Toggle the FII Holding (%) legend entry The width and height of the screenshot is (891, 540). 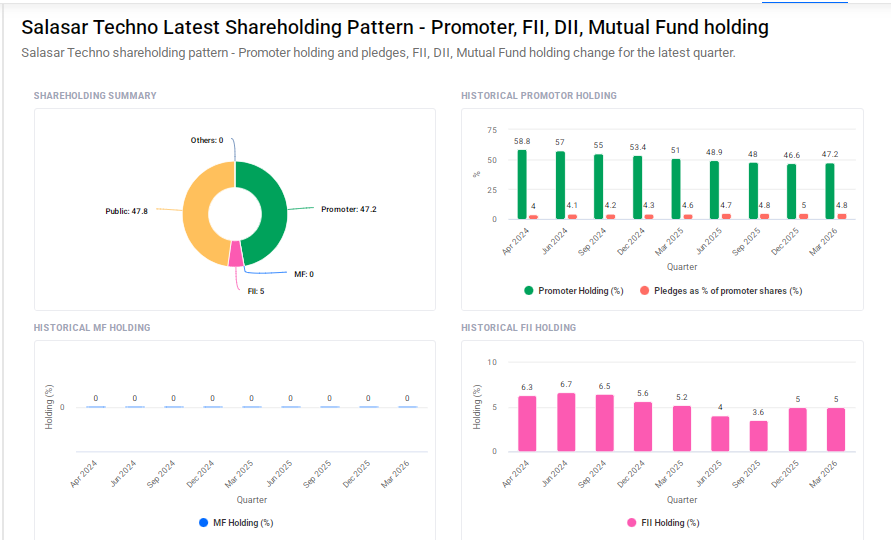tap(663, 522)
